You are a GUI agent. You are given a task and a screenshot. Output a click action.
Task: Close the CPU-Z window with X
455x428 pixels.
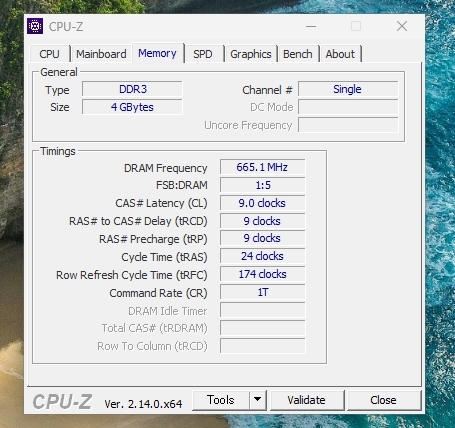click(x=402, y=26)
